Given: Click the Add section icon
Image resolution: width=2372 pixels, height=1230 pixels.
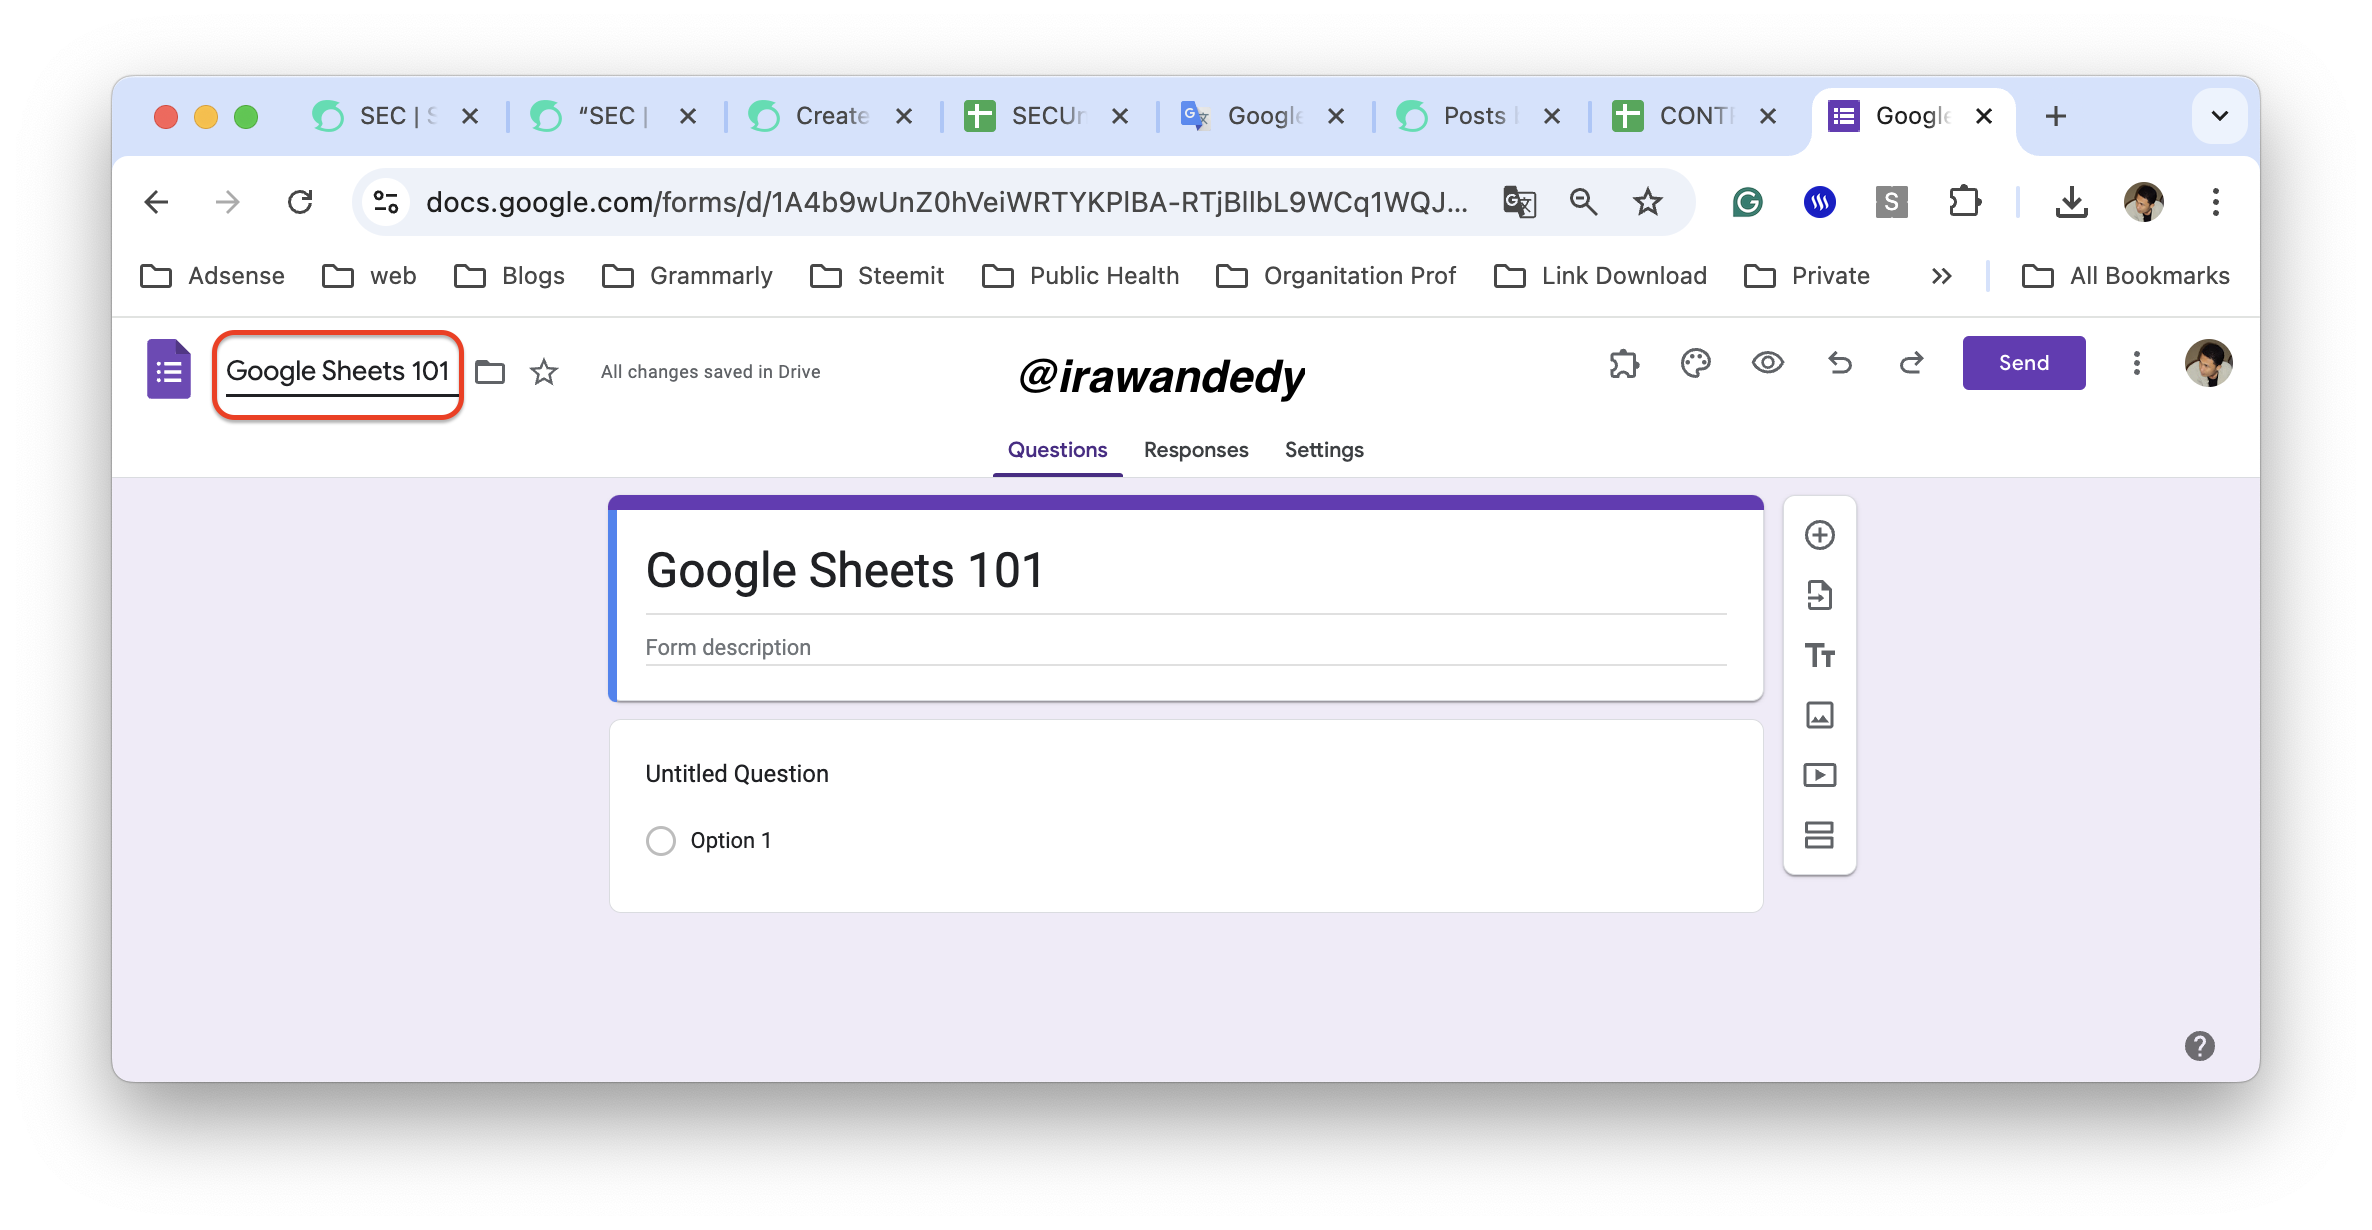Looking at the screenshot, I should click(1819, 835).
